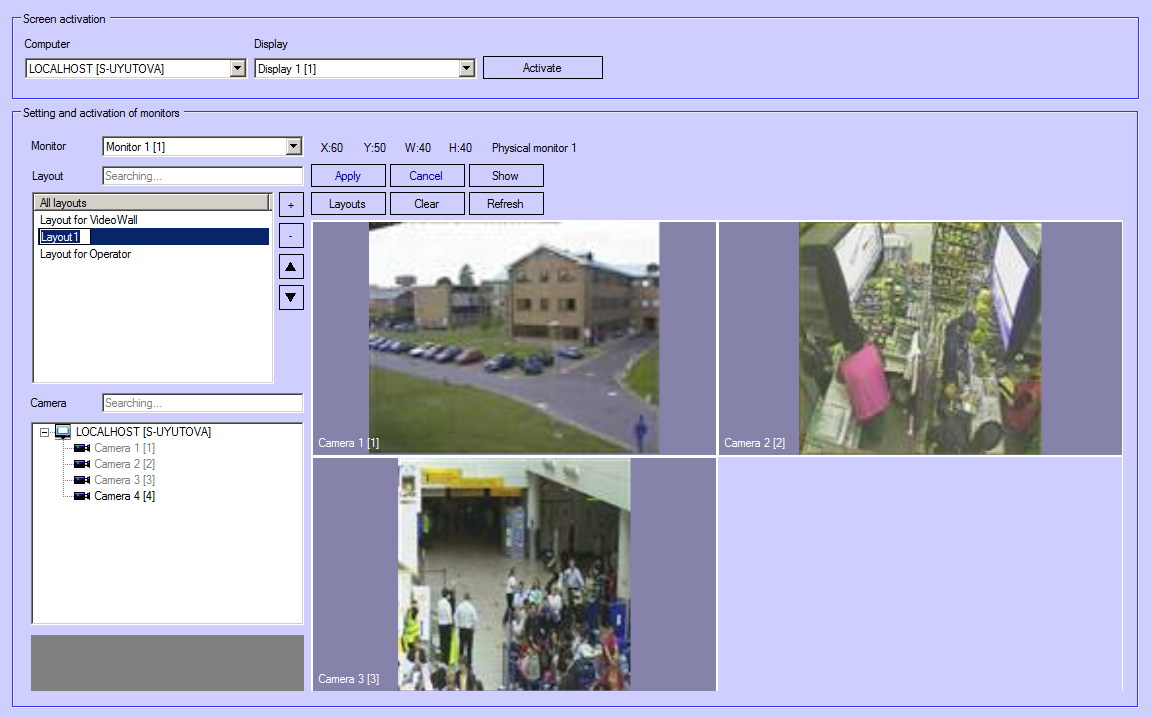Click the Refresh button
The width and height of the screenshot is (1151, 718).
click(505, 204)
